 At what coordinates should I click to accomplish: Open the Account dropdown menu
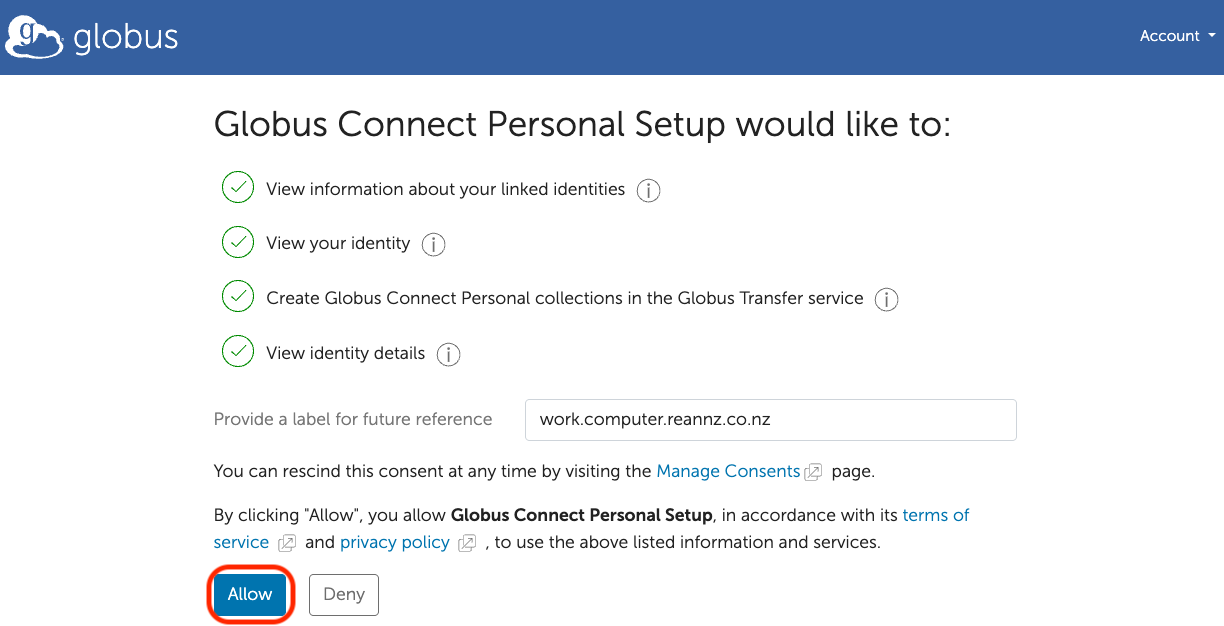[1177, 35]
